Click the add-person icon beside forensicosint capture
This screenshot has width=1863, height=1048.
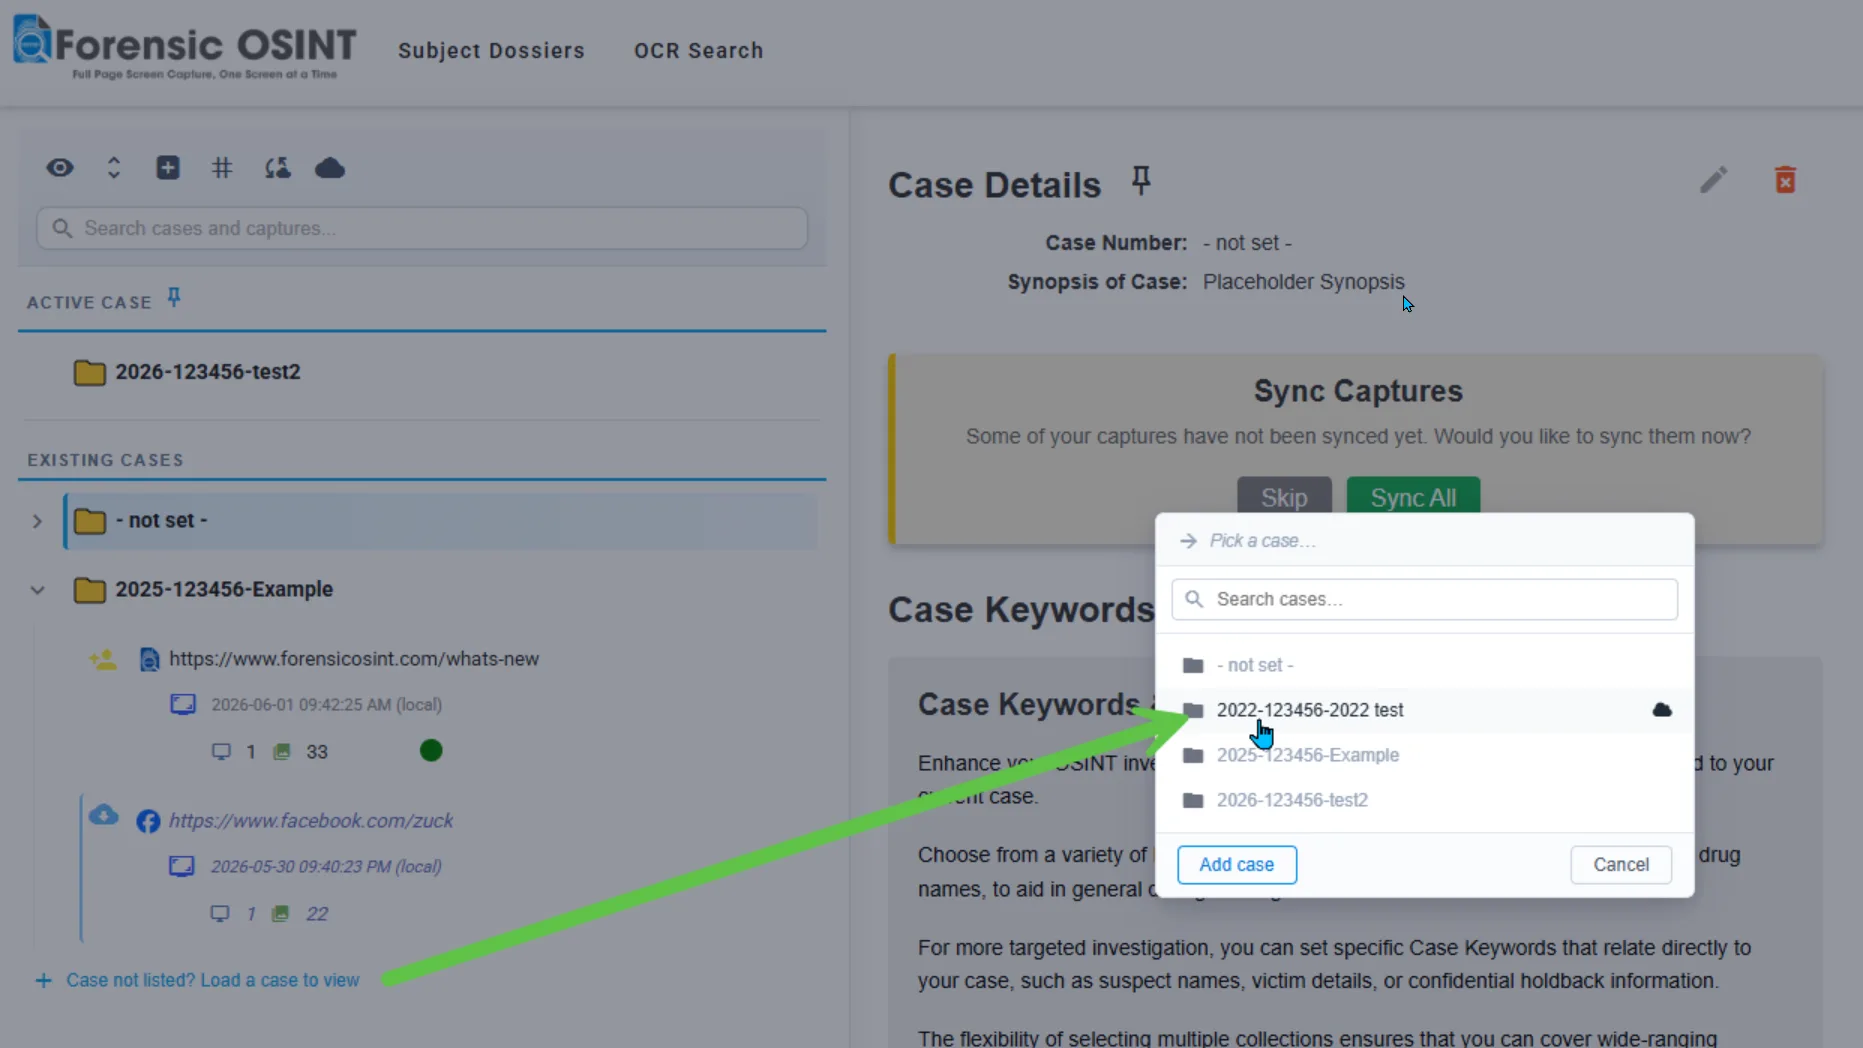click(x=103, y=659)
